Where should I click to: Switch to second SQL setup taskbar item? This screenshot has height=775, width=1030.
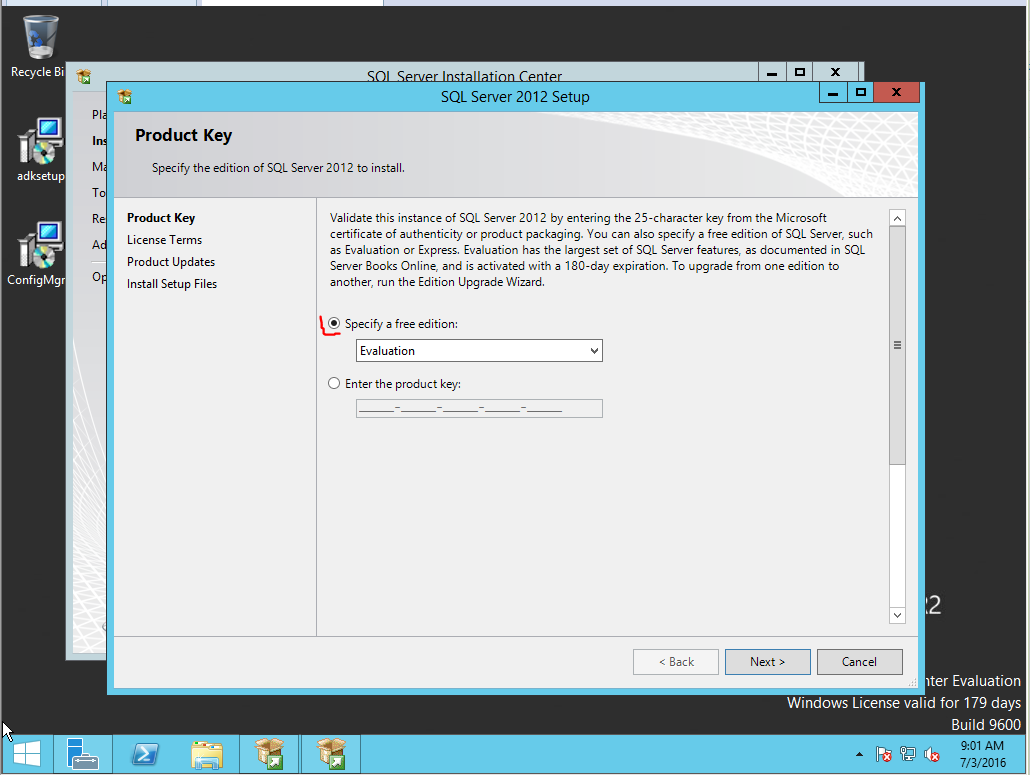coord(331,754)
